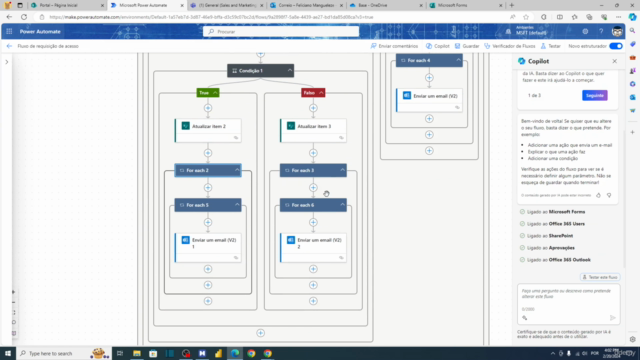Switch to the Base - OneDrive tab

coord(386,5)
